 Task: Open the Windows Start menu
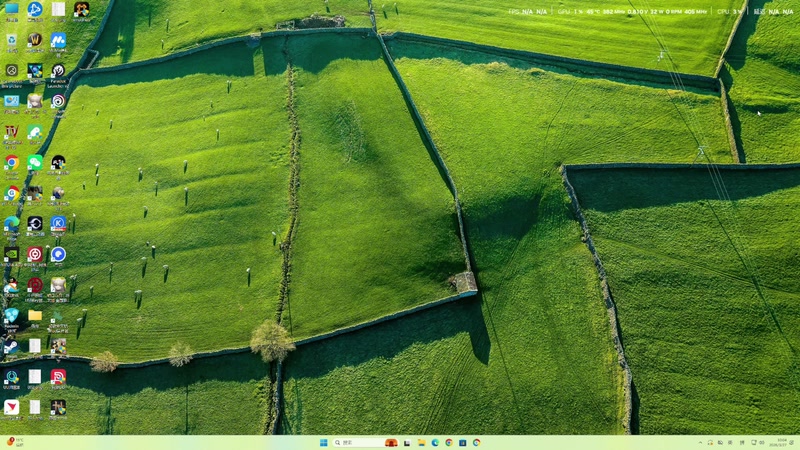(x=323, y=443)
